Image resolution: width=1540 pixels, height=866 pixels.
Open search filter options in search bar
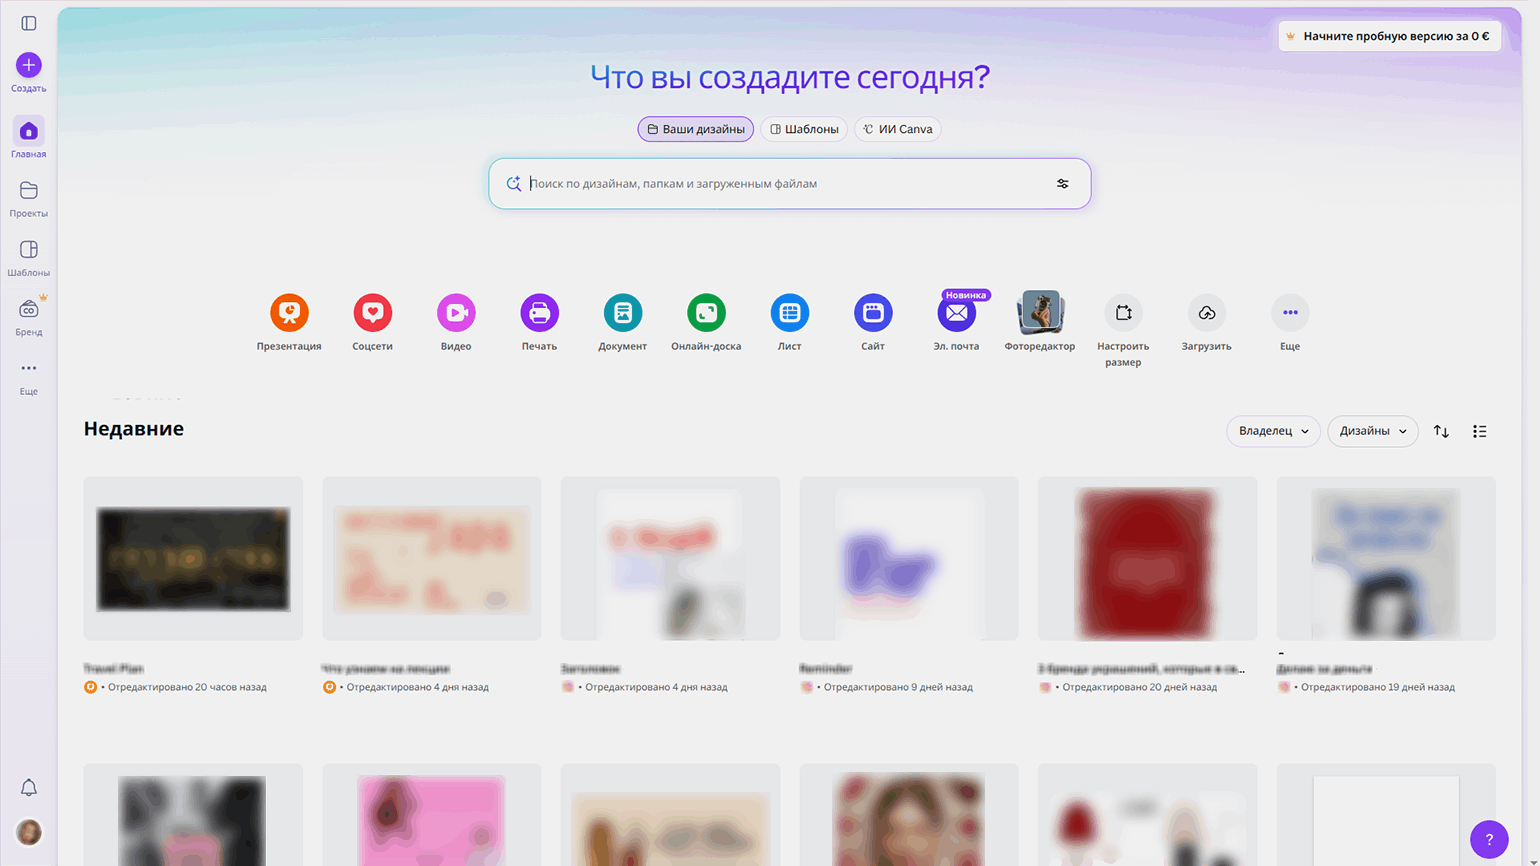click(1062, 184)
